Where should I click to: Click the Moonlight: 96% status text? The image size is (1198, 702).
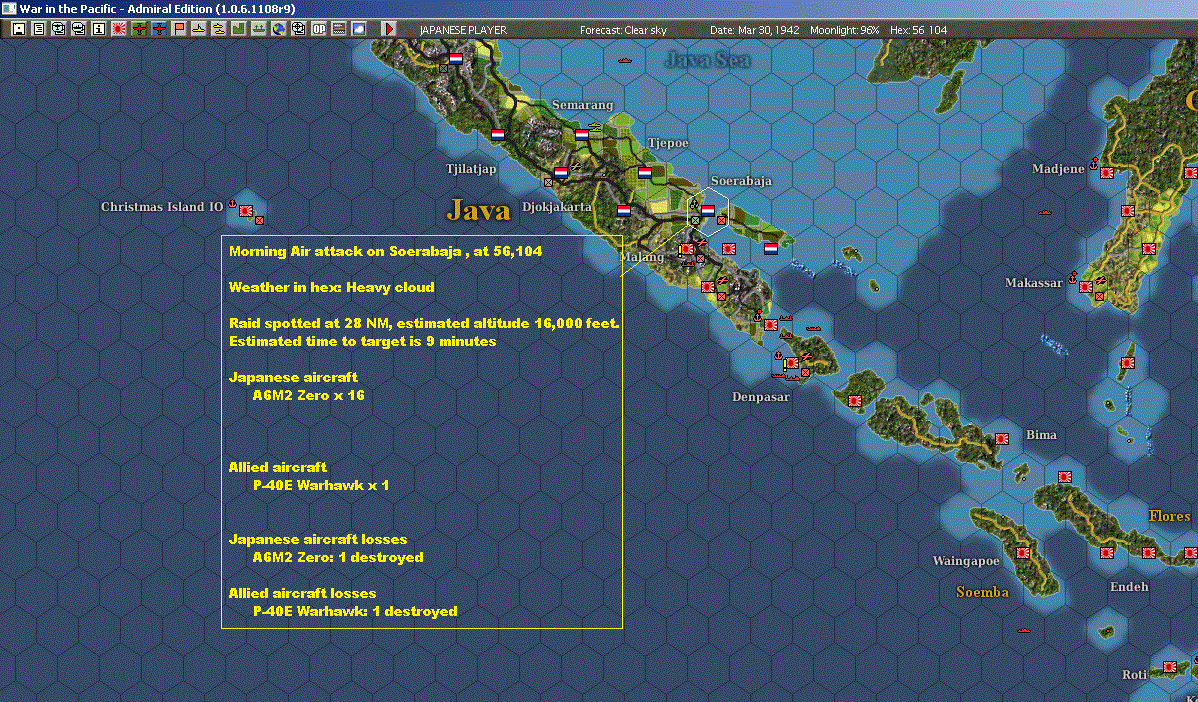(844, 30)
